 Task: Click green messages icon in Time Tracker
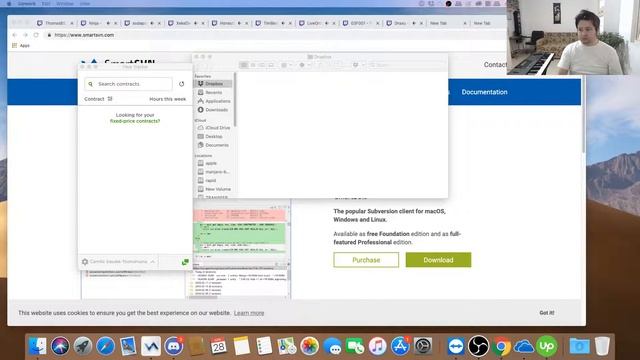(185, 262)
